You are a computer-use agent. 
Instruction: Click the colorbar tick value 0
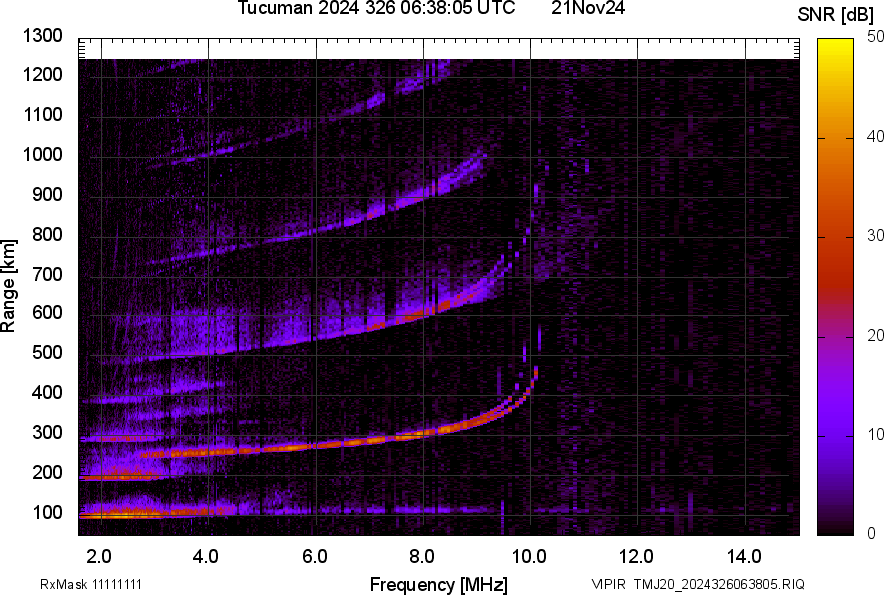point(872,533)
